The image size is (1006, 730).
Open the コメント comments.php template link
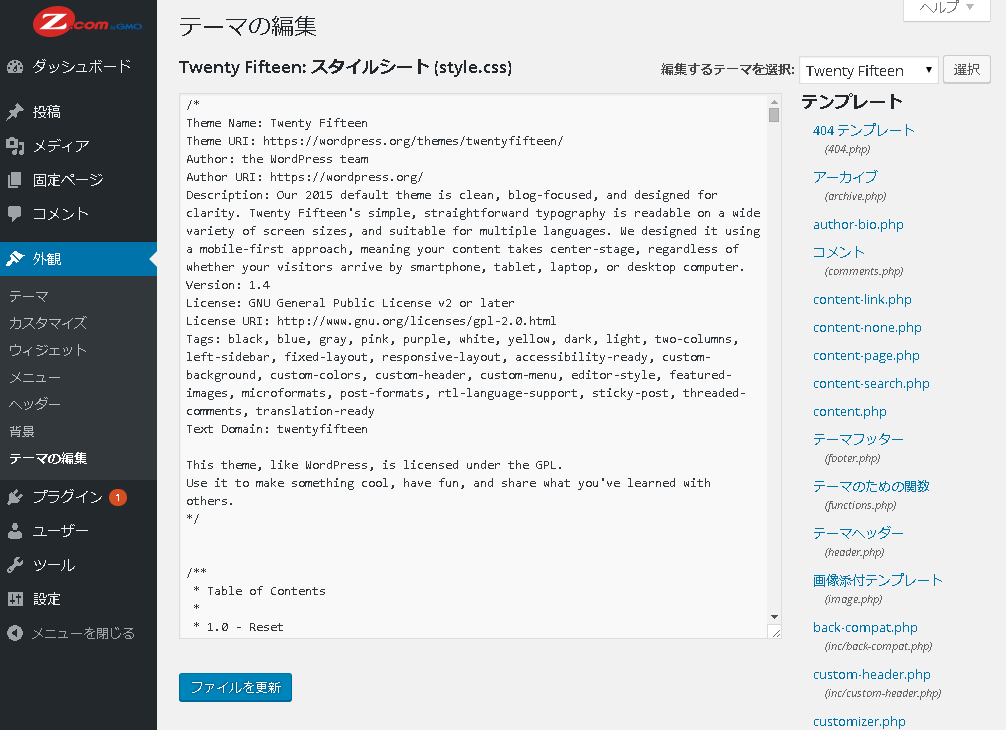click(x=839, y=252)
